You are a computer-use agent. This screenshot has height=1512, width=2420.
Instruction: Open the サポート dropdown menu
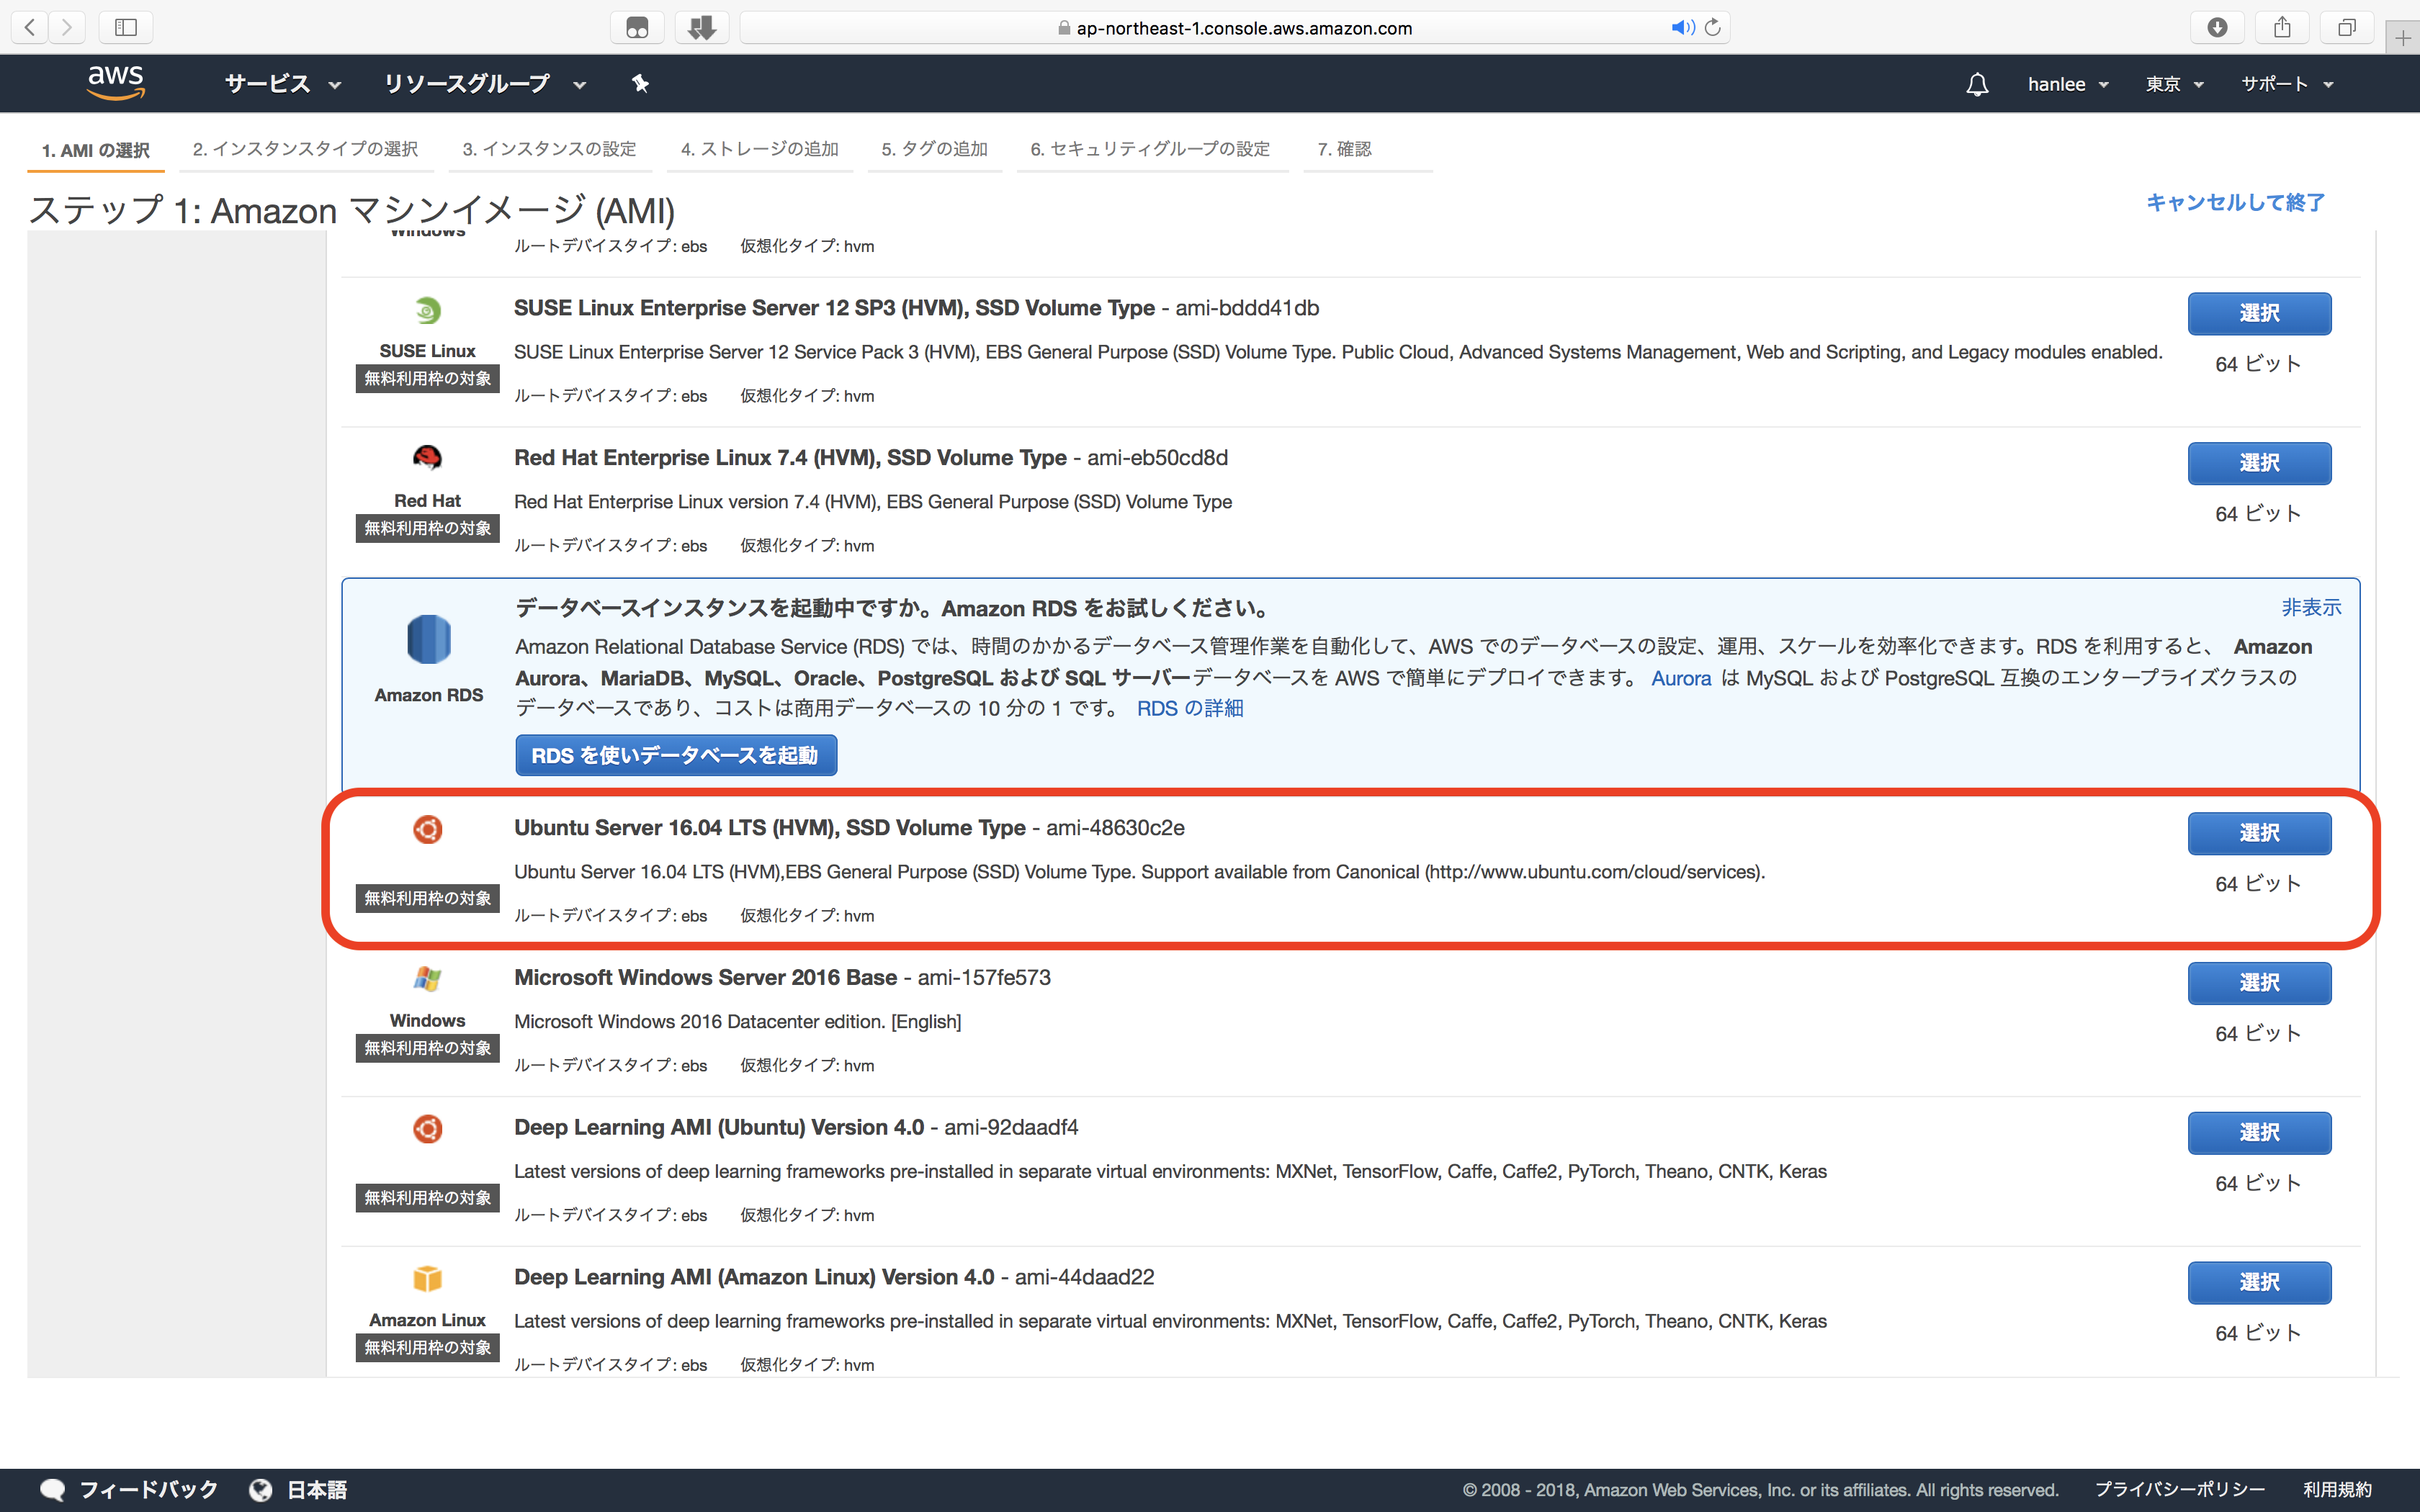point(2287,84)
